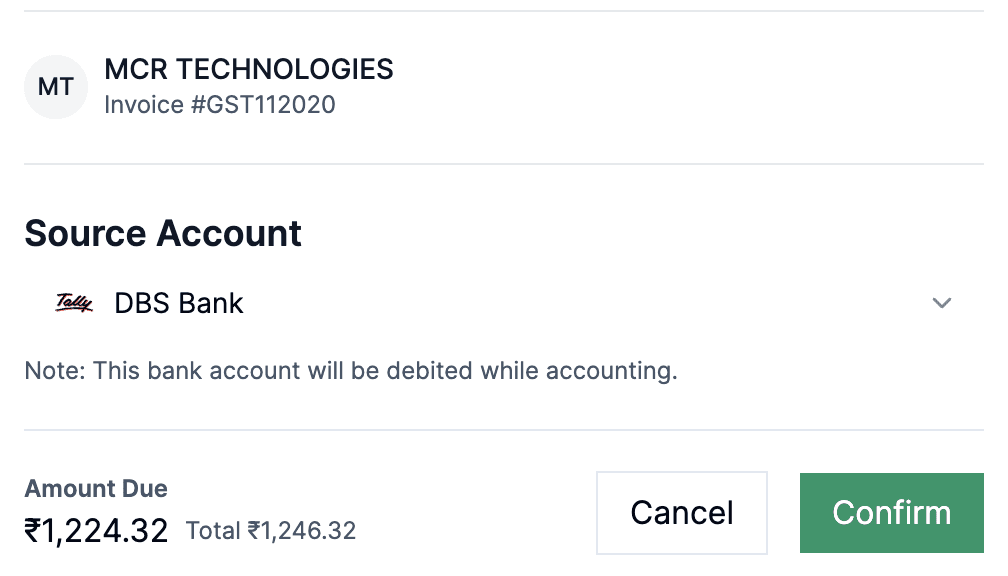Click the Amount Due value ₹1,224.32
The height and width of the screenshot is (576, 1008).
tap(96, 530)
